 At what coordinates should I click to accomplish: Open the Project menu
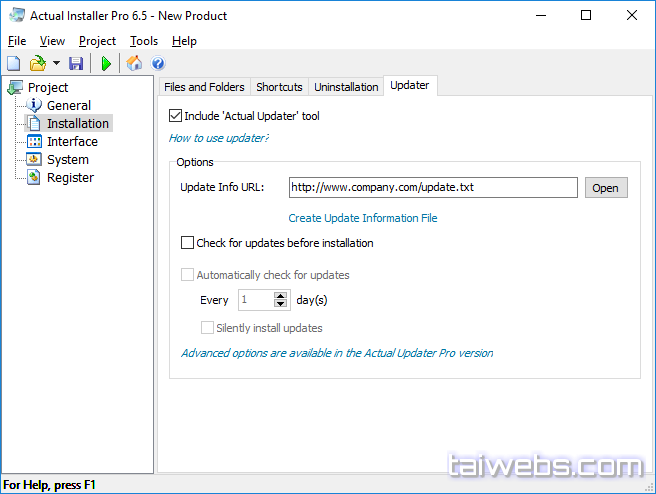[97, 41]
